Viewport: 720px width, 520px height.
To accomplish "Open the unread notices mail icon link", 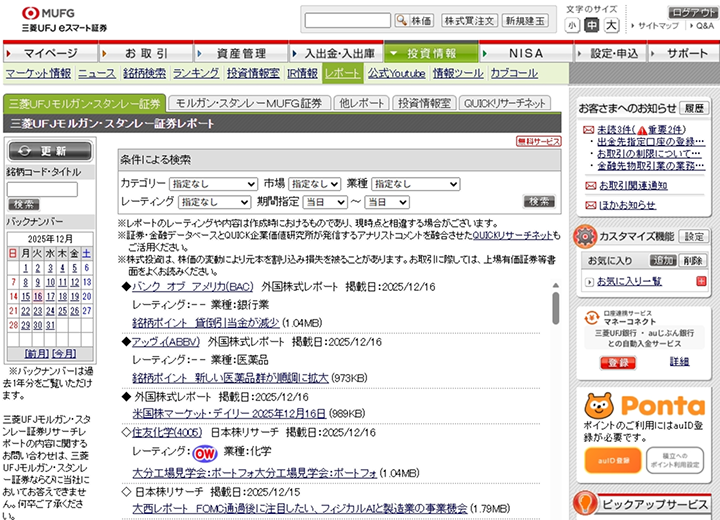I will point(589,130).
